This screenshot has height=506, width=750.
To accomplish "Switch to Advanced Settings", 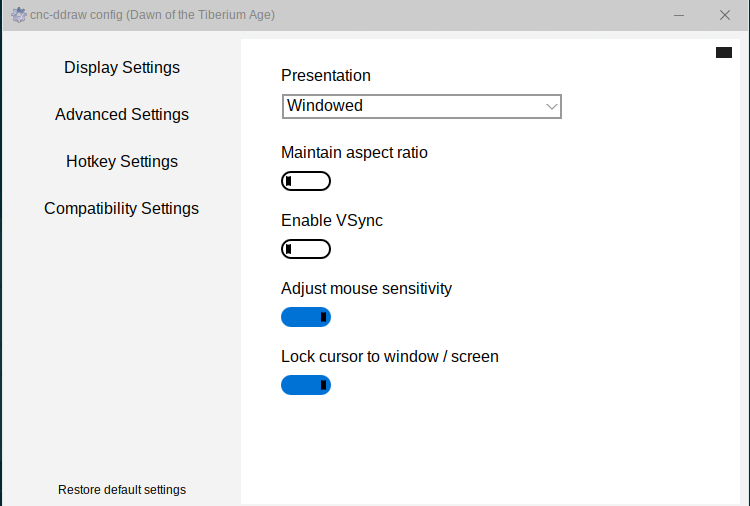I will (122, 114).
